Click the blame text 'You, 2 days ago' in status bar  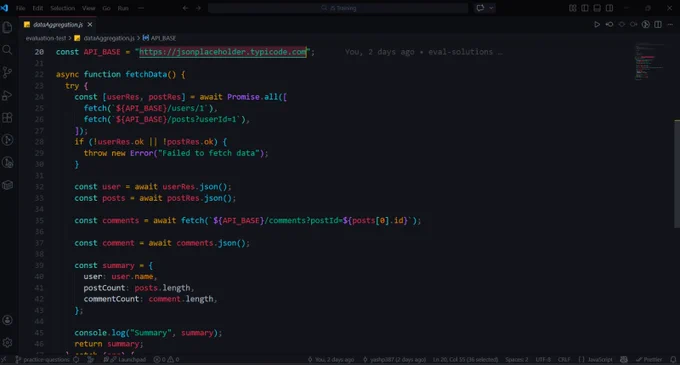(331, 359)
